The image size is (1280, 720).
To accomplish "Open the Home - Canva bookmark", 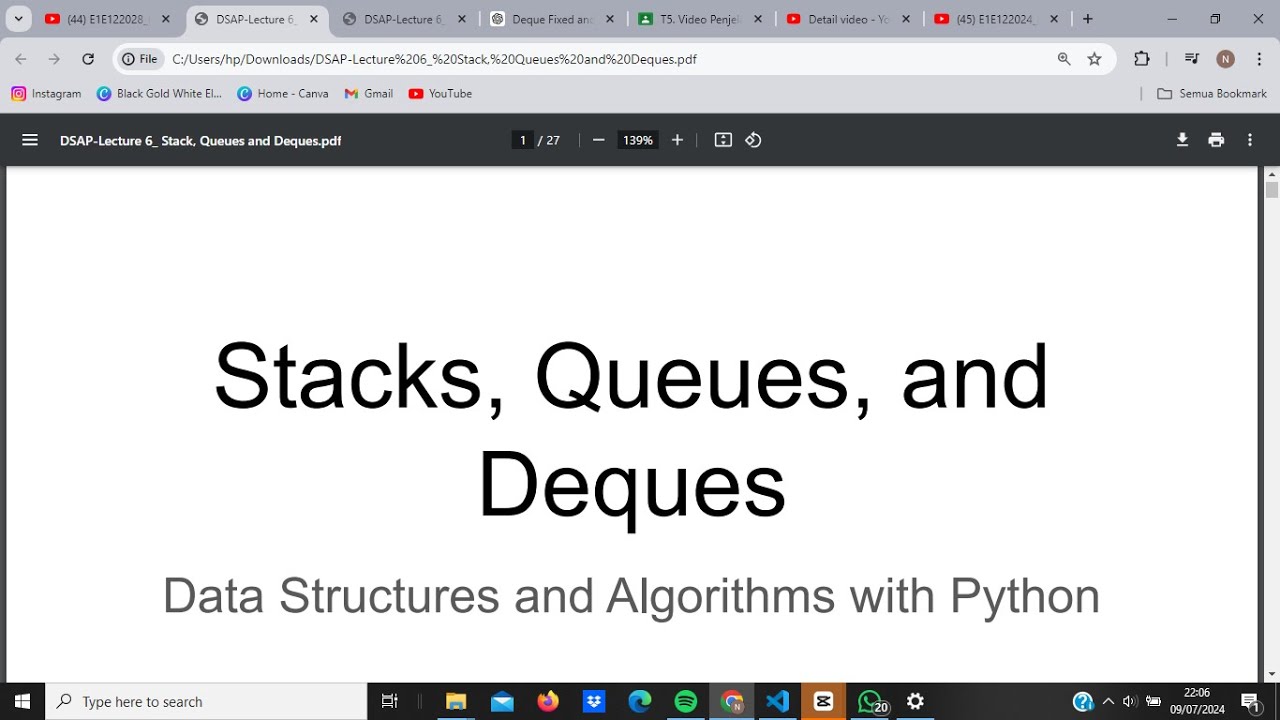I will 283,93.
